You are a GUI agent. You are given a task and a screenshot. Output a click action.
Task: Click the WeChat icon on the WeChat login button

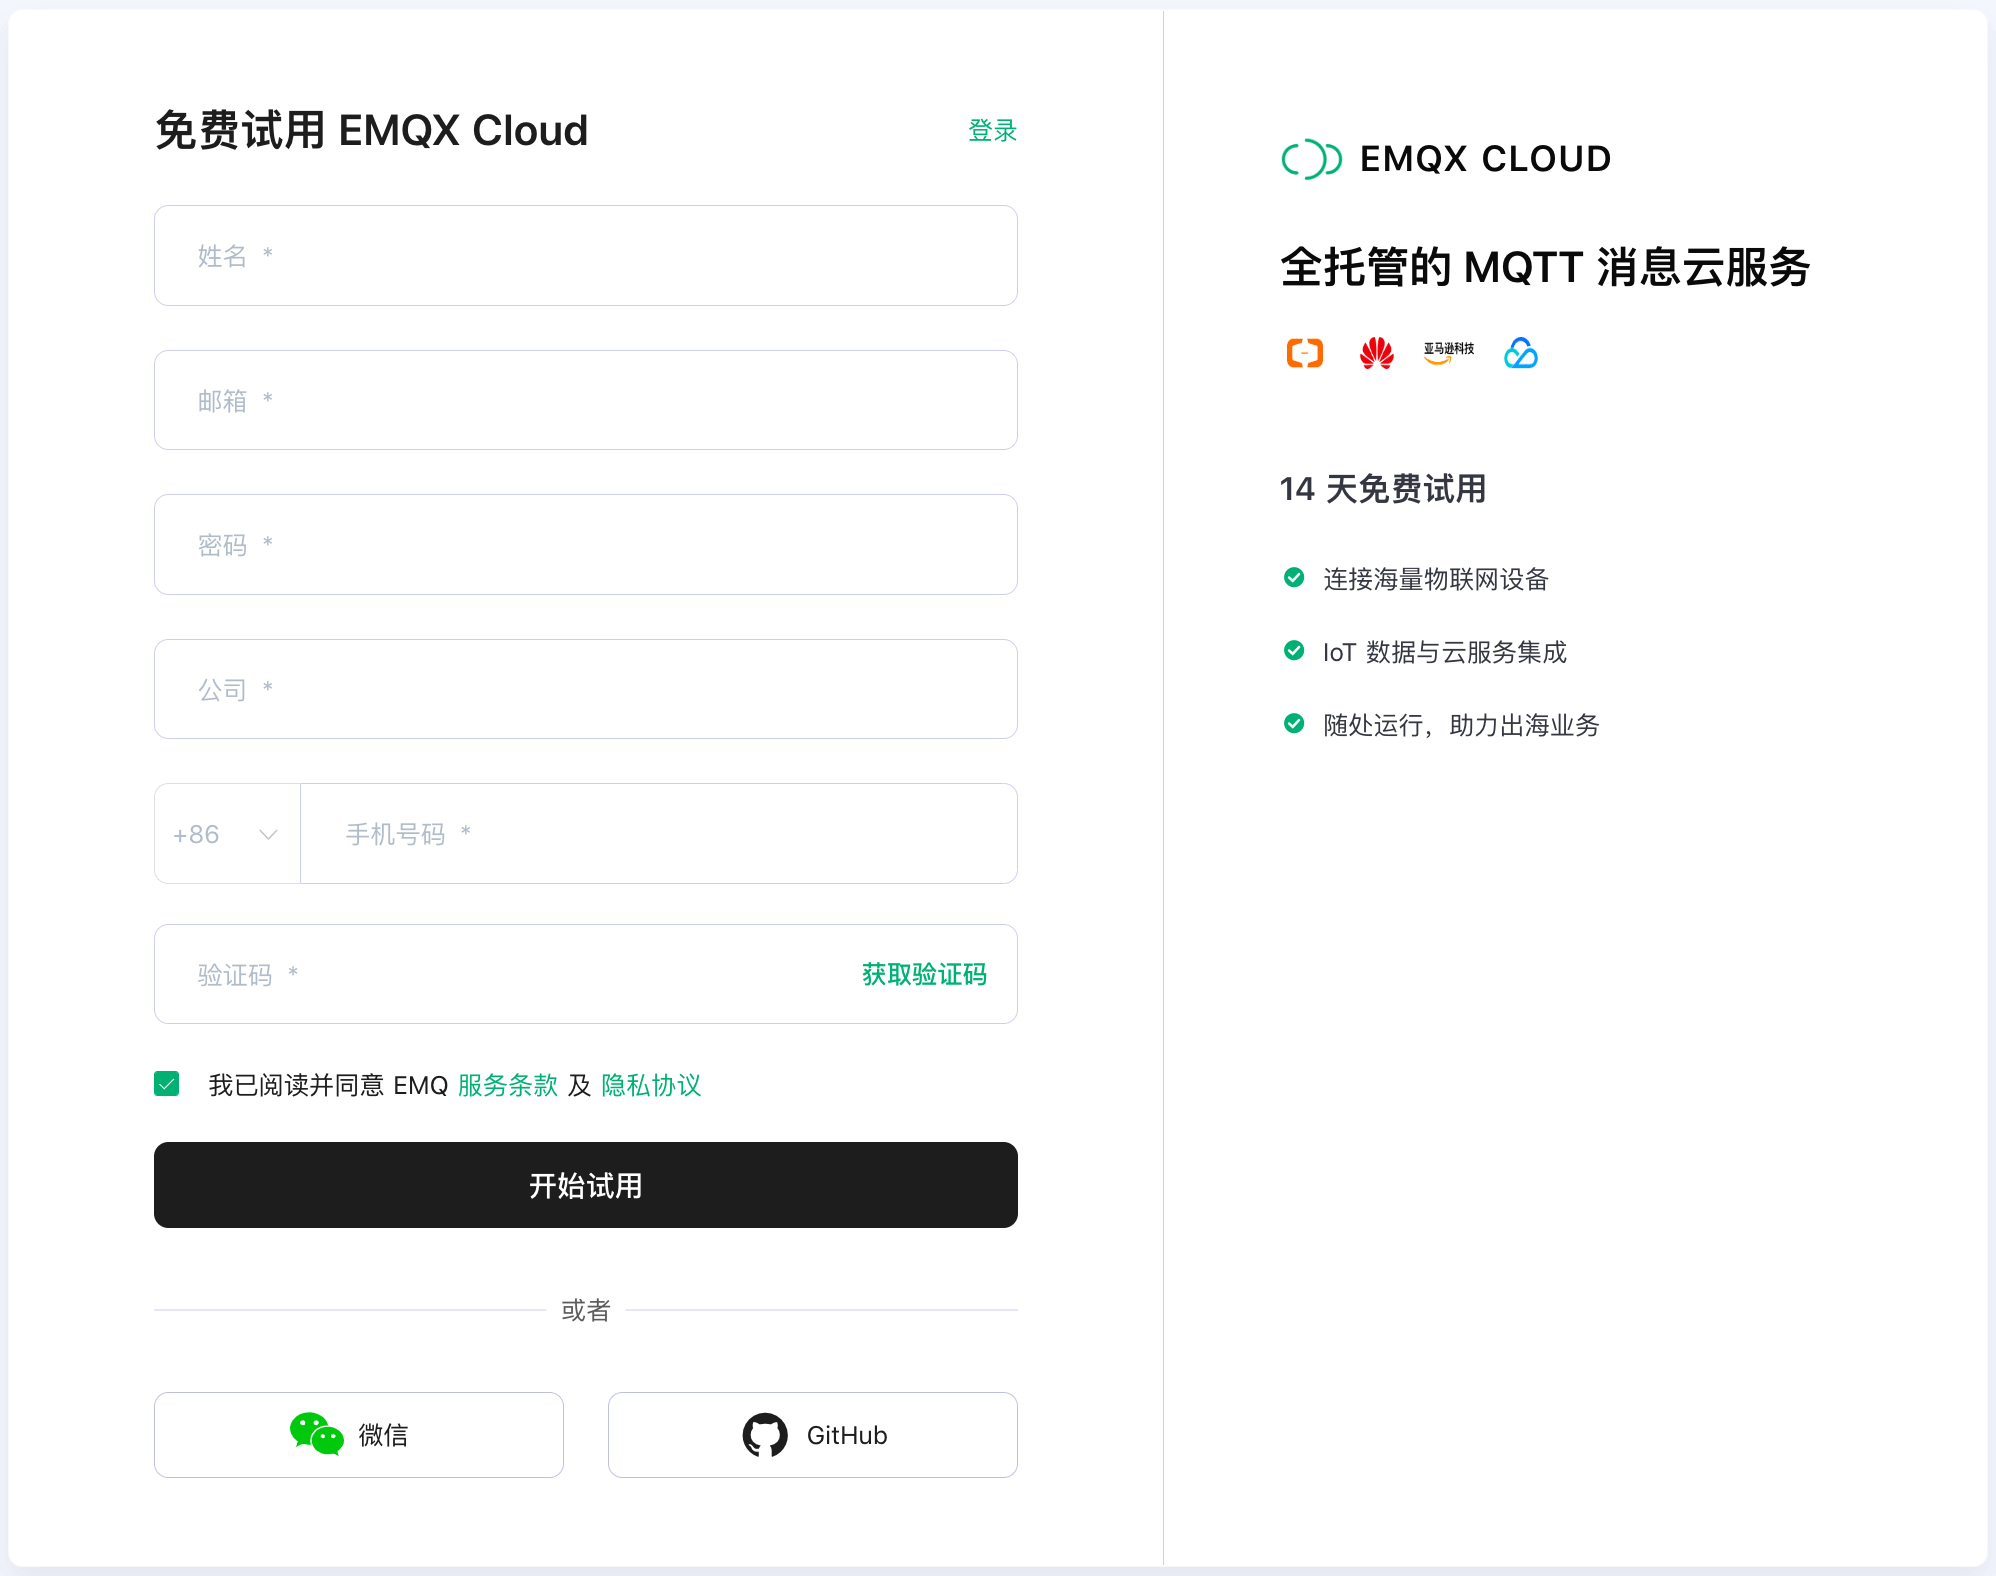tap(315, 1434)
